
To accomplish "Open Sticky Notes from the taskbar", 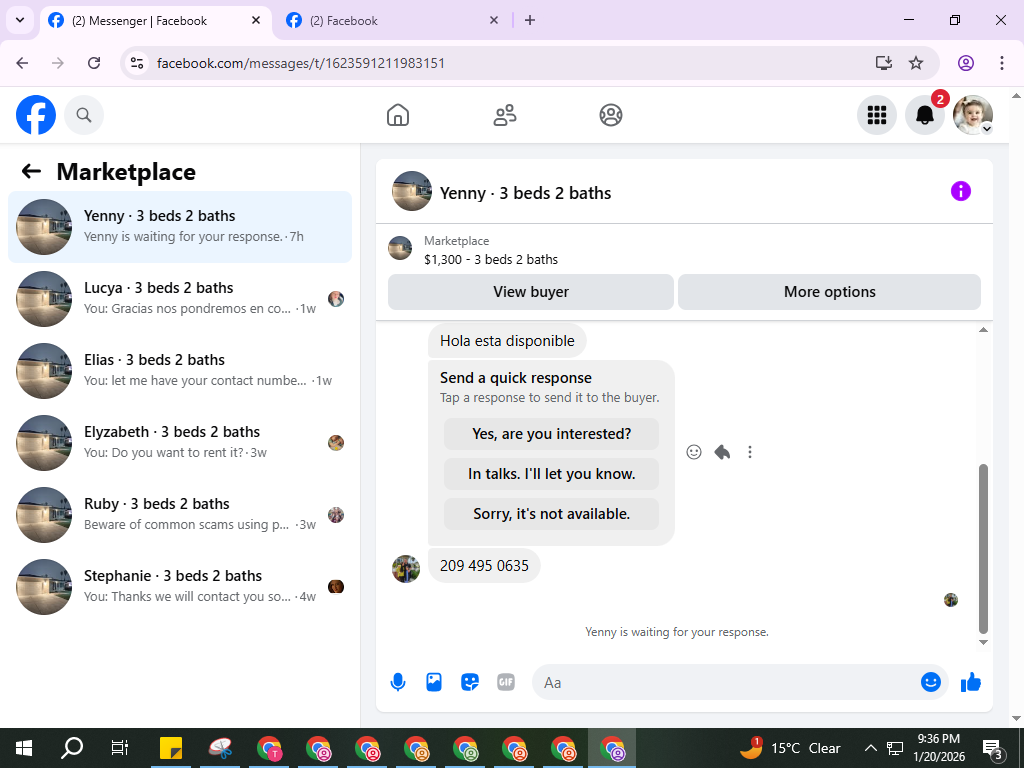I will click(x=171, y=748).
